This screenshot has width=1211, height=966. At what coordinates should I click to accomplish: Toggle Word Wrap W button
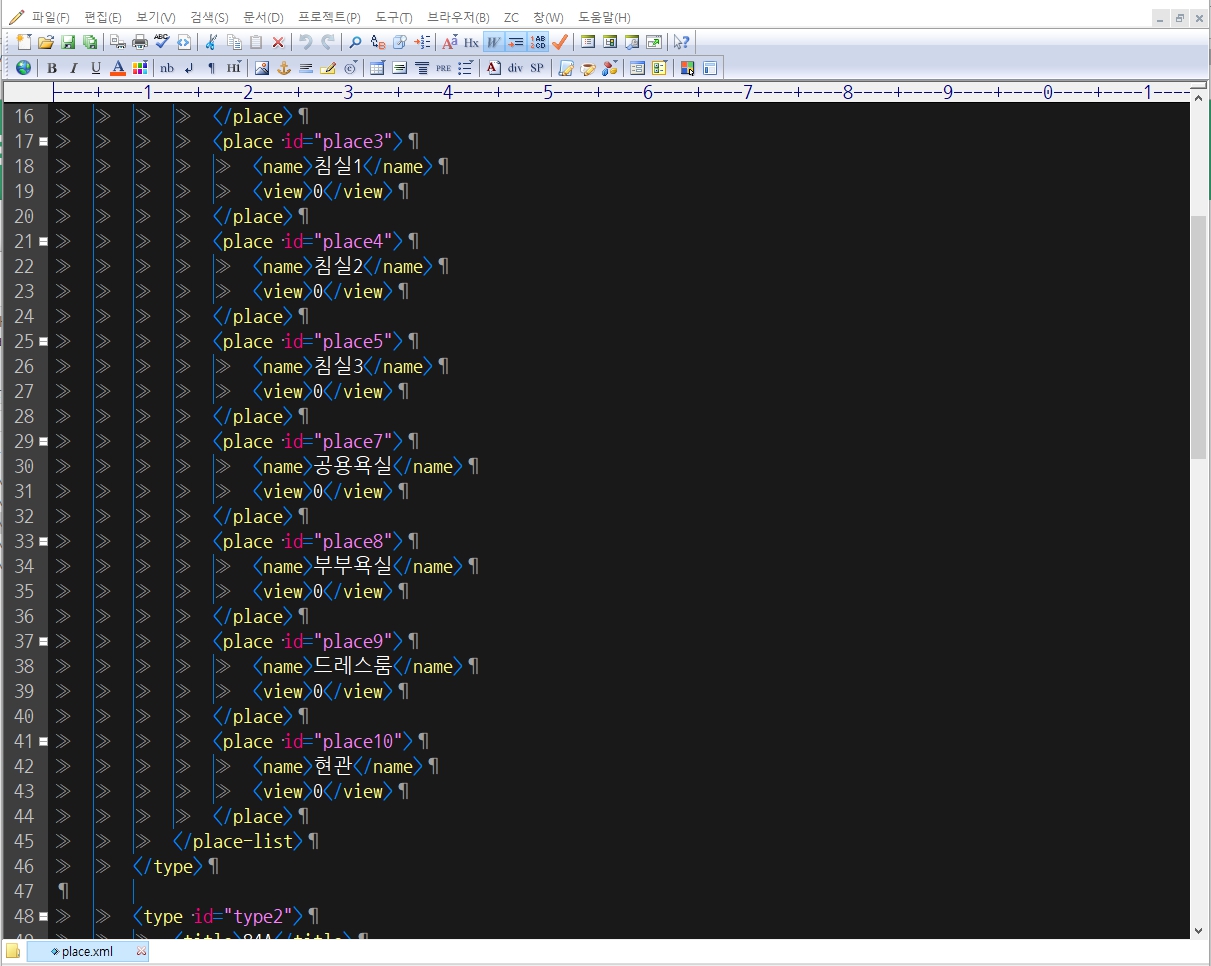(494, 42)
